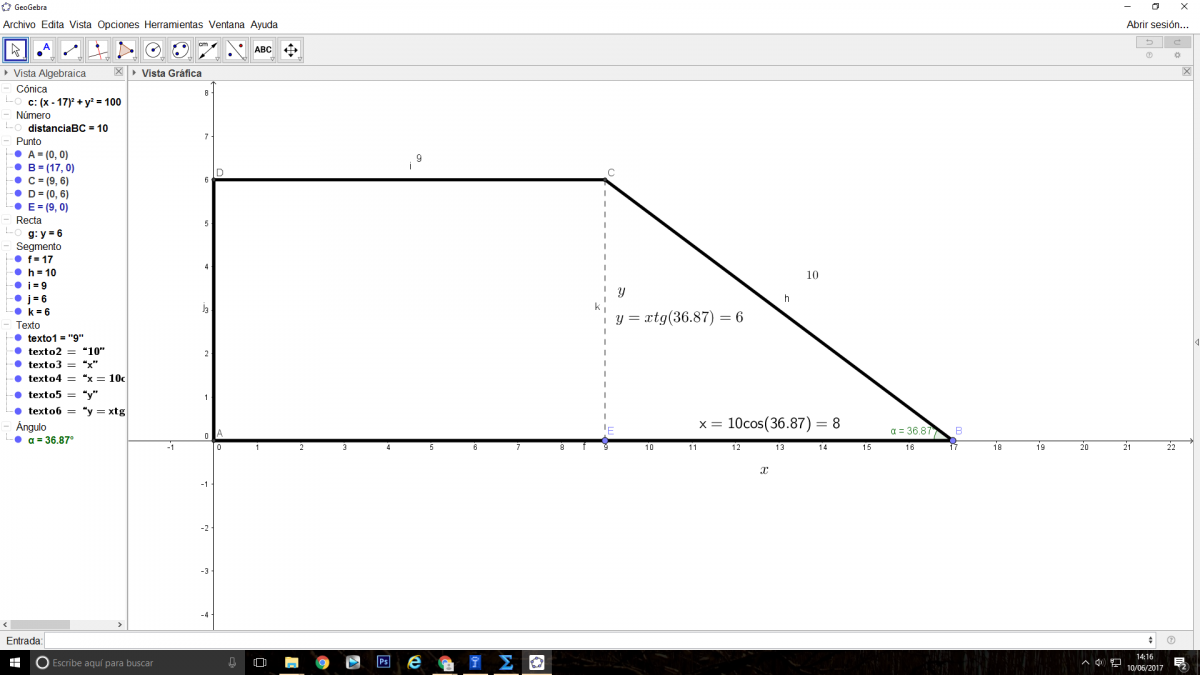The height and width of the screenshot is (675, 1200).
Task: Select the ABC text tool
Action: pyautogui.click(x=263, y=50)
